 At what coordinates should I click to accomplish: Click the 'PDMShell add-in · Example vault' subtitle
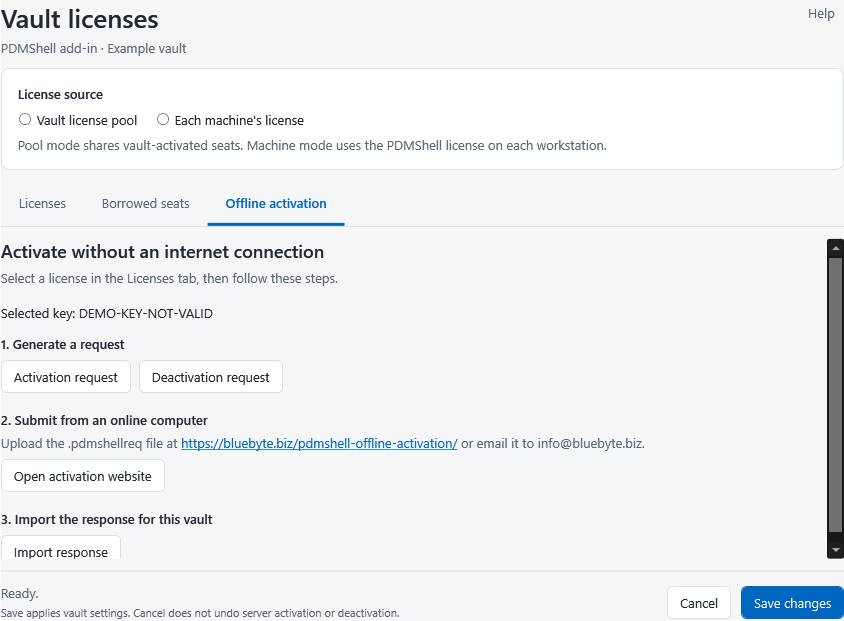pos(94,48)
